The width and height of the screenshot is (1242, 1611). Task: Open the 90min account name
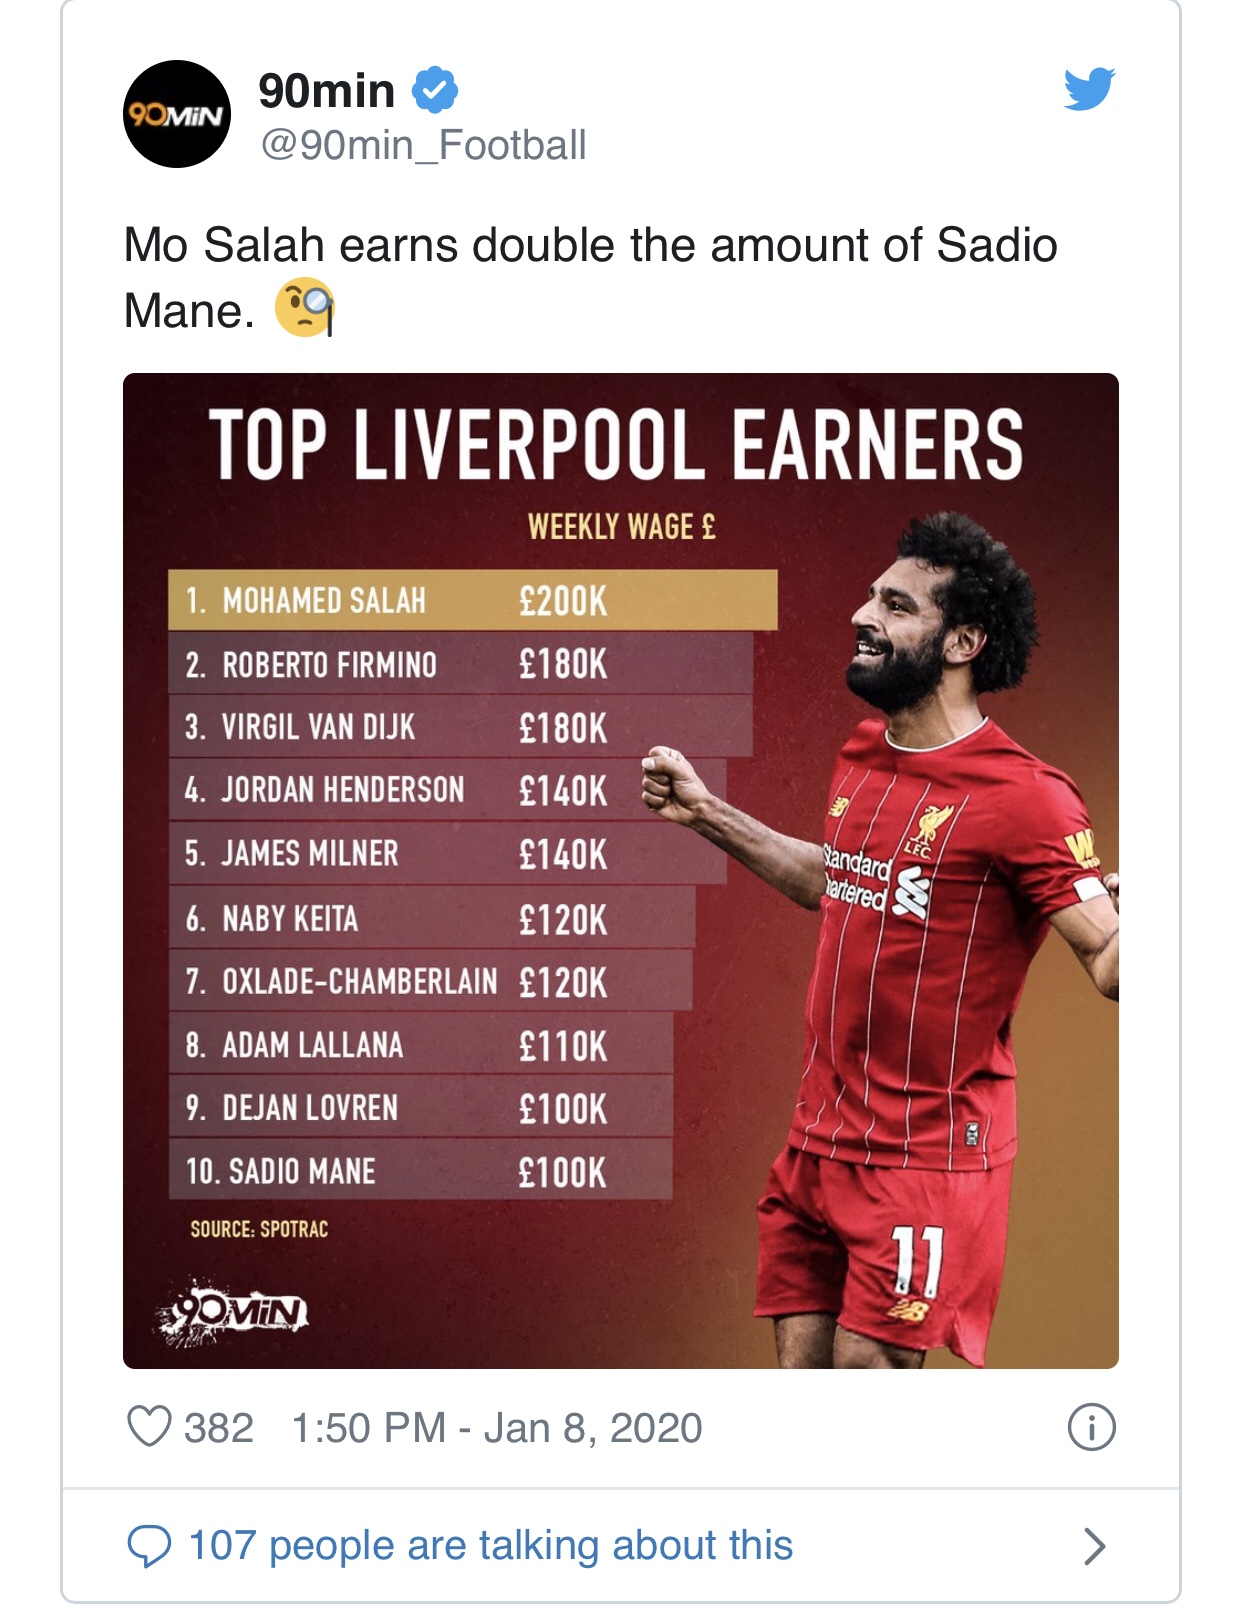point(327,91)
